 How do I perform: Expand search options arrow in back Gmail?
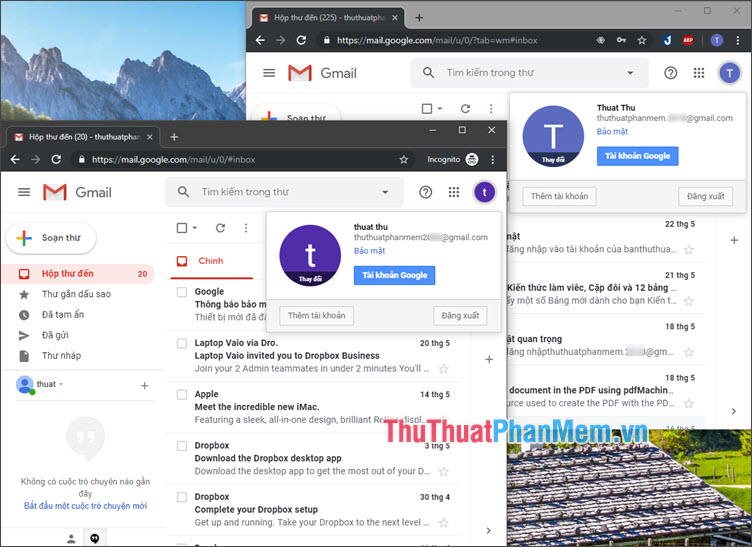point(630,73)
